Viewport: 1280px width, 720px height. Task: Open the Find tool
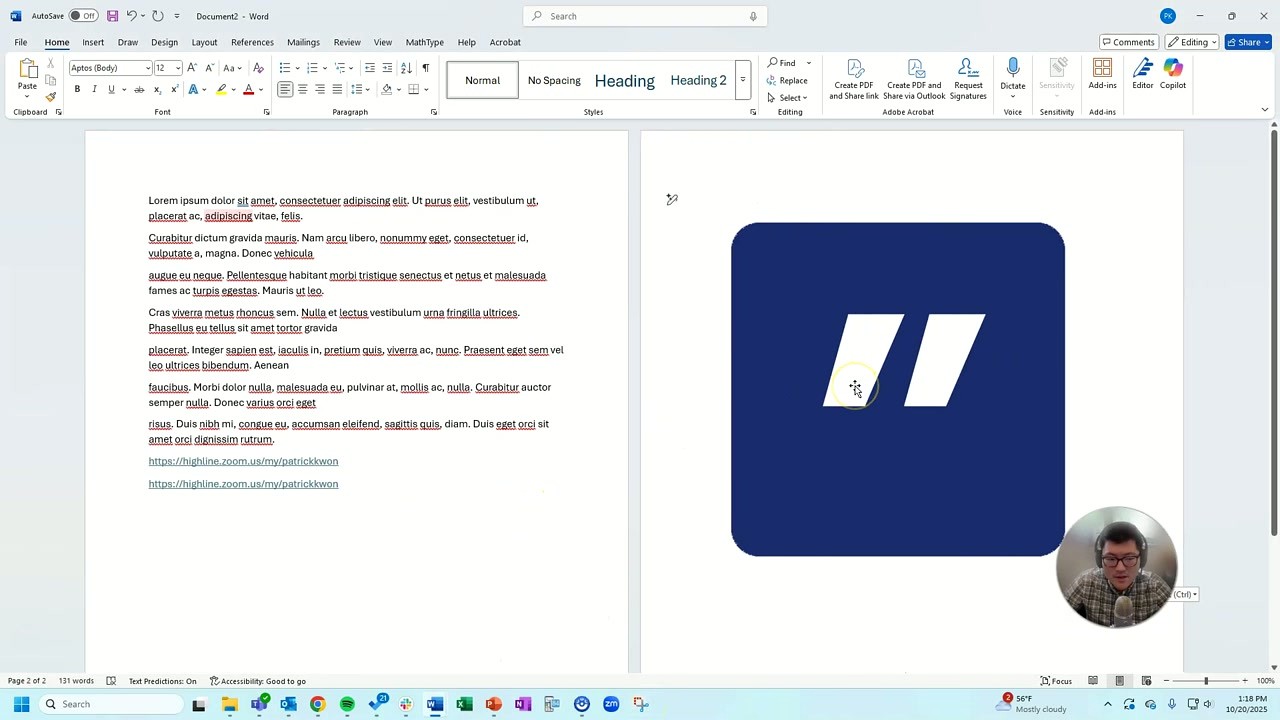coord(786,62)
